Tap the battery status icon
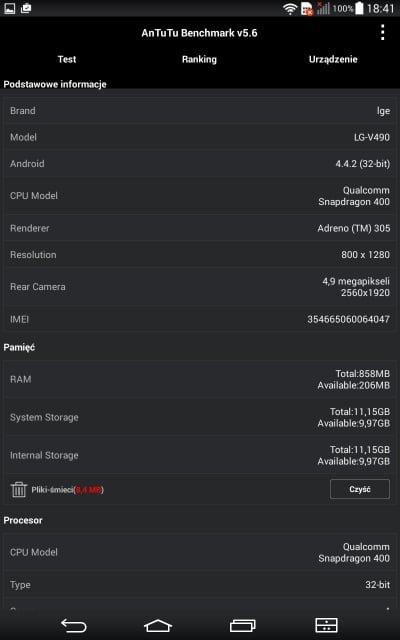Screen dimensions: 400x640 pyautogui.click(x=359, y=9)
